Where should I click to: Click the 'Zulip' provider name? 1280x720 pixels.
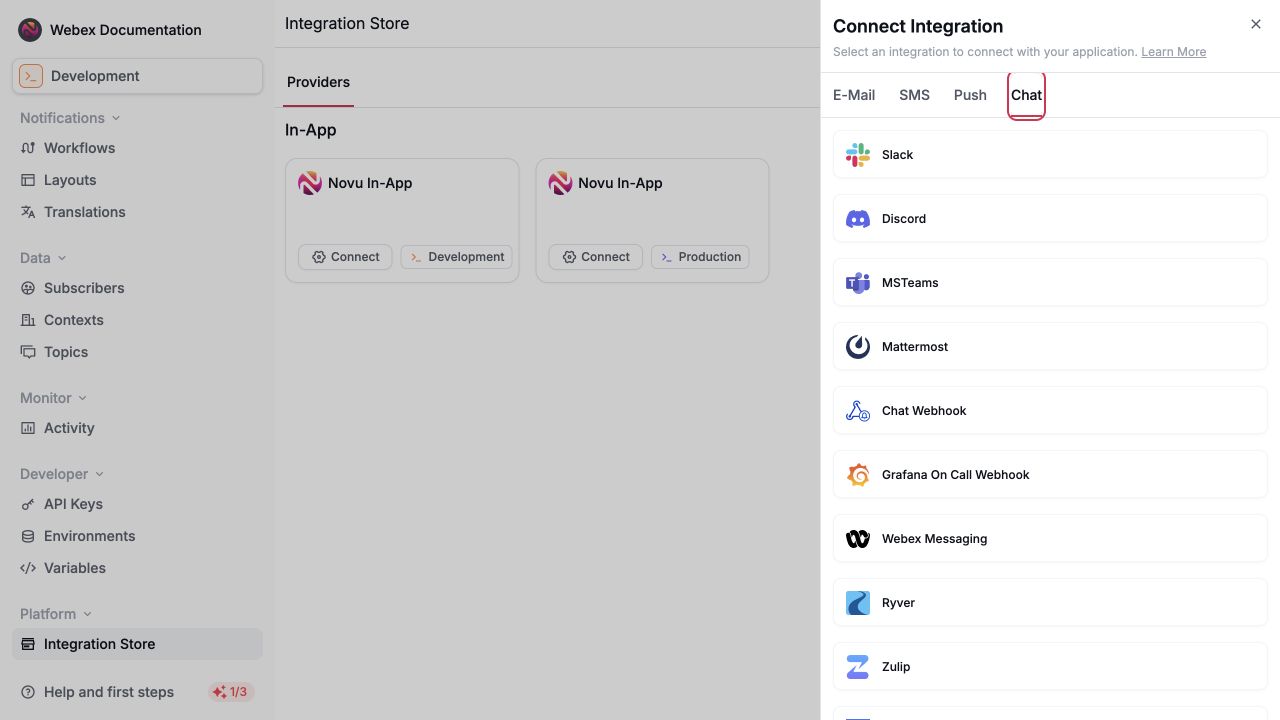[896, 667]
